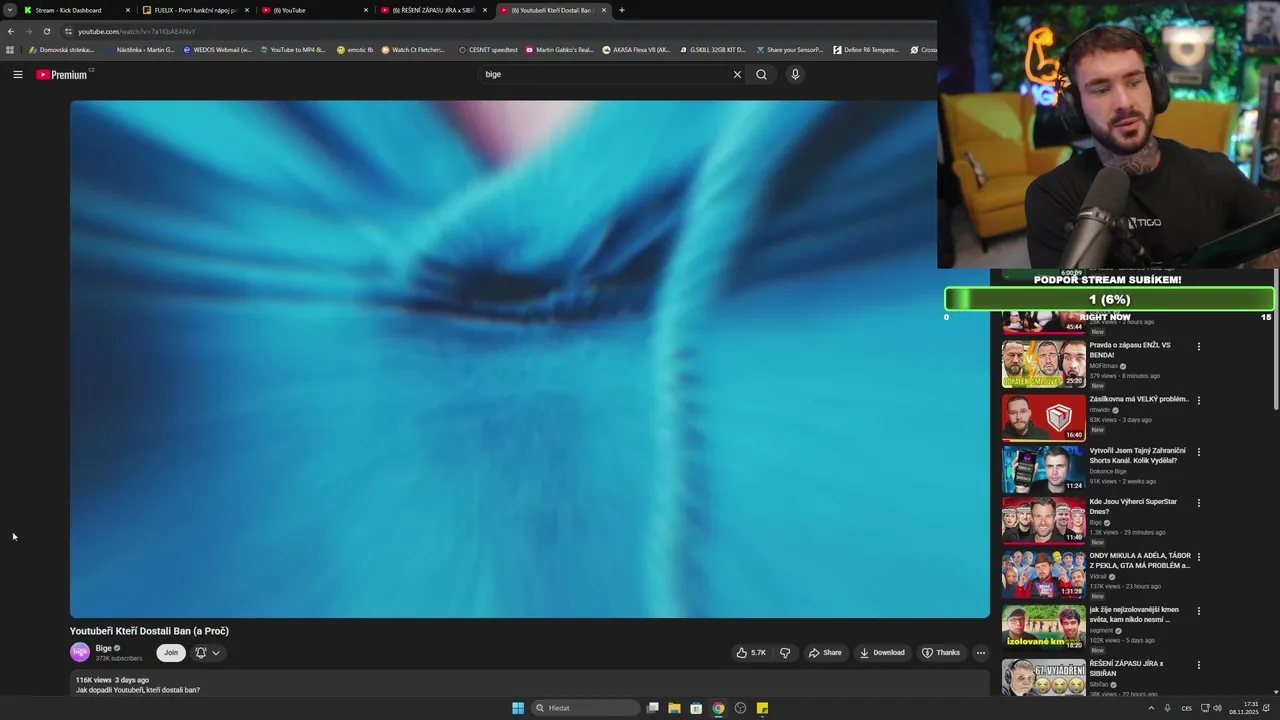
Task: Open 'ONDY MIKULA A ADÉLA' video thumbnail
Action: click(x=1044, y=574)
